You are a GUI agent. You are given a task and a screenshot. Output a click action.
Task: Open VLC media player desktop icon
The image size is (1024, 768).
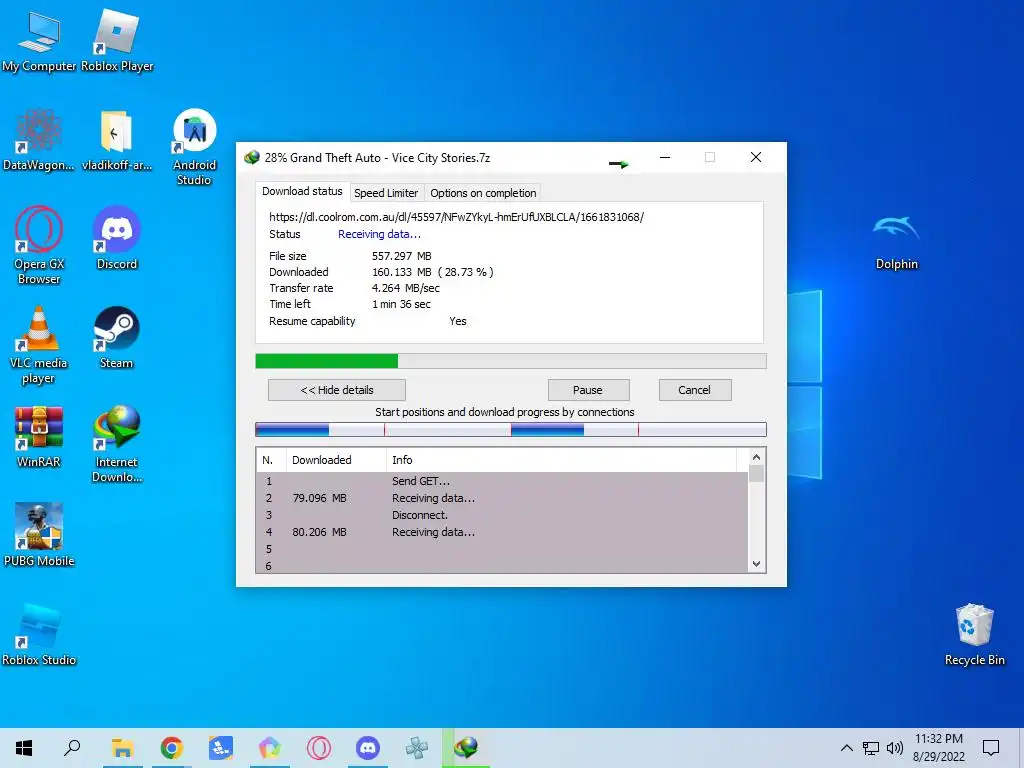[x=39, y=345]
